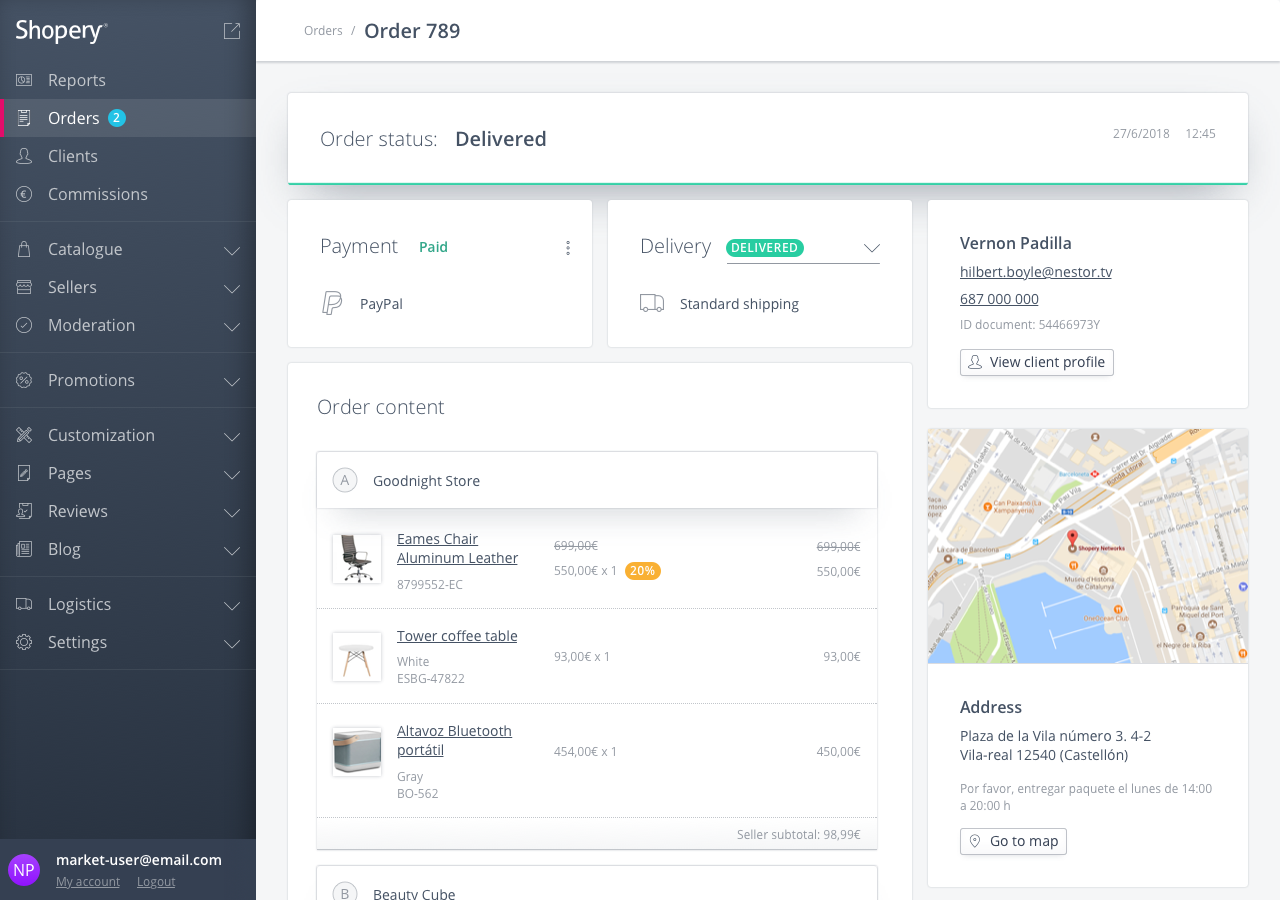Open the Reports section in sidebar
Viewport: 1280px width, 900px height.
click(x=22, y=79)
